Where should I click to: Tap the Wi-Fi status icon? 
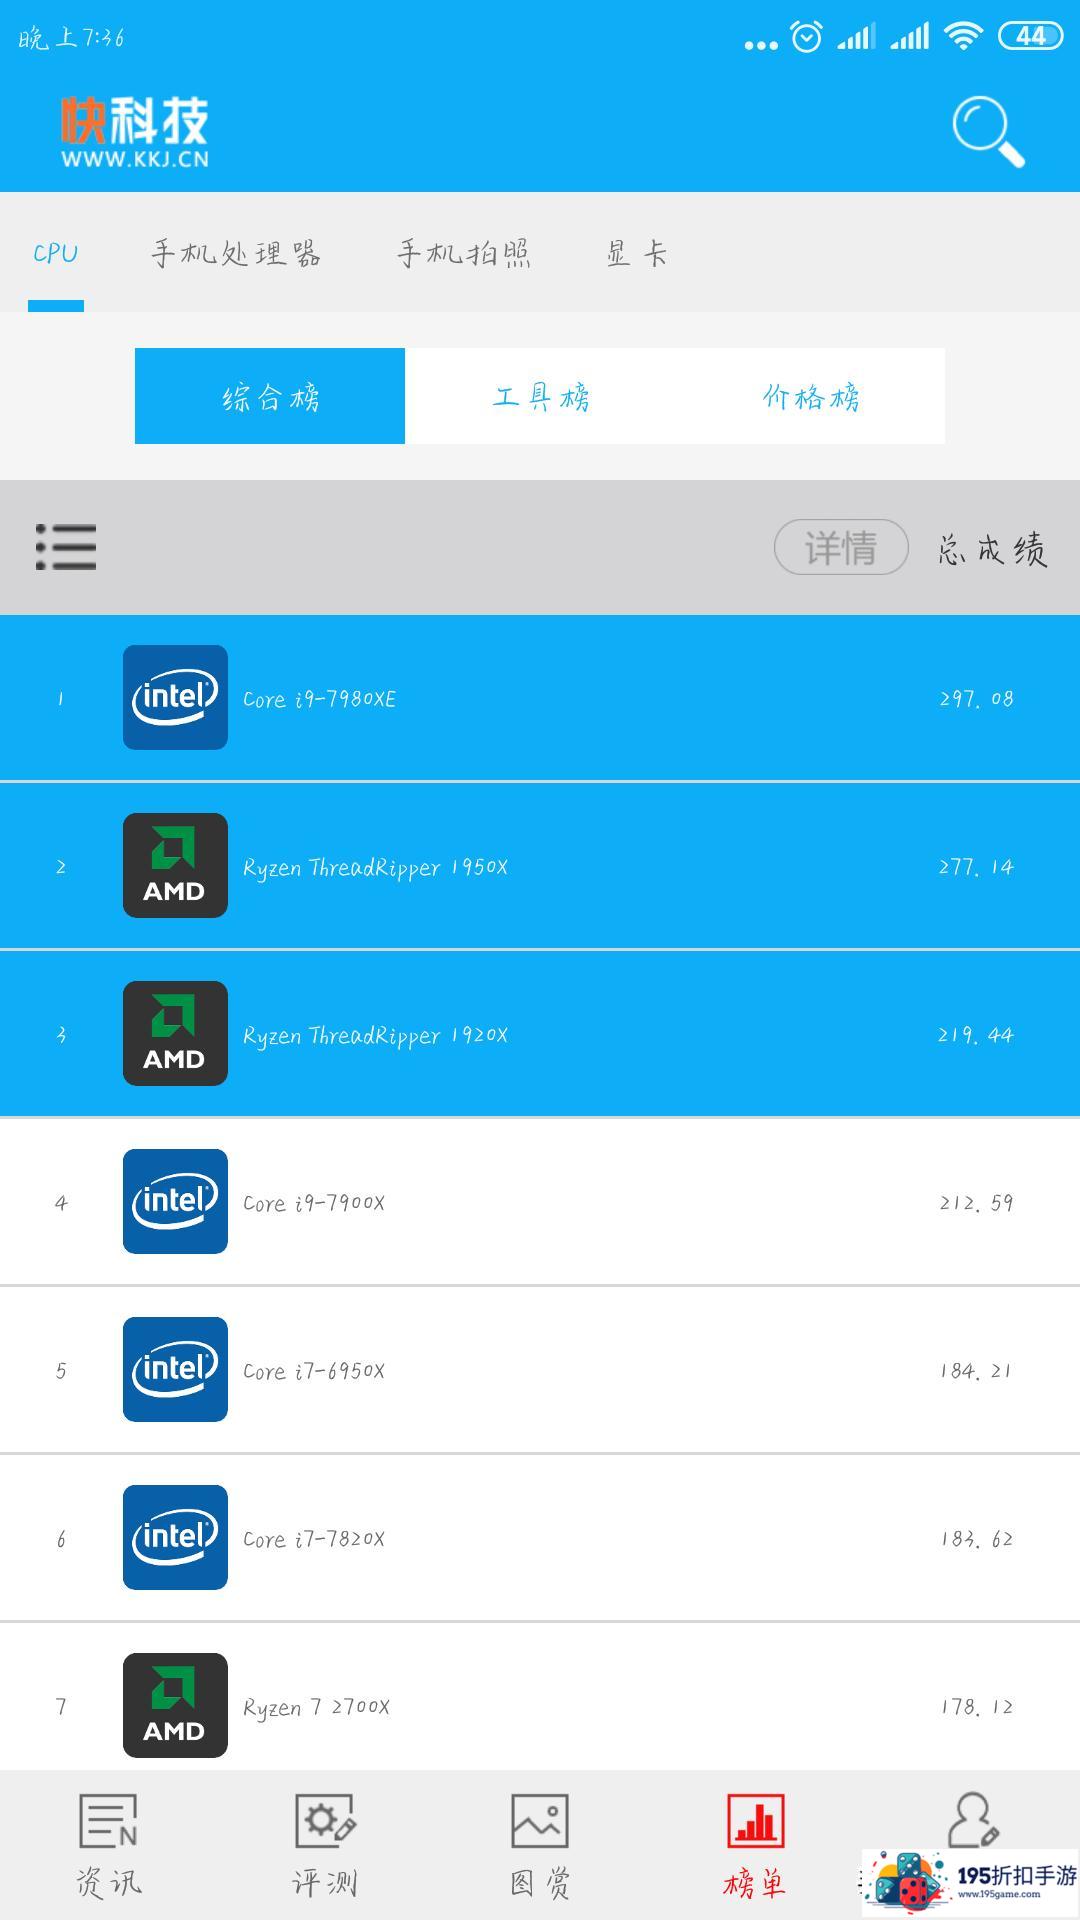pos(963,37)
